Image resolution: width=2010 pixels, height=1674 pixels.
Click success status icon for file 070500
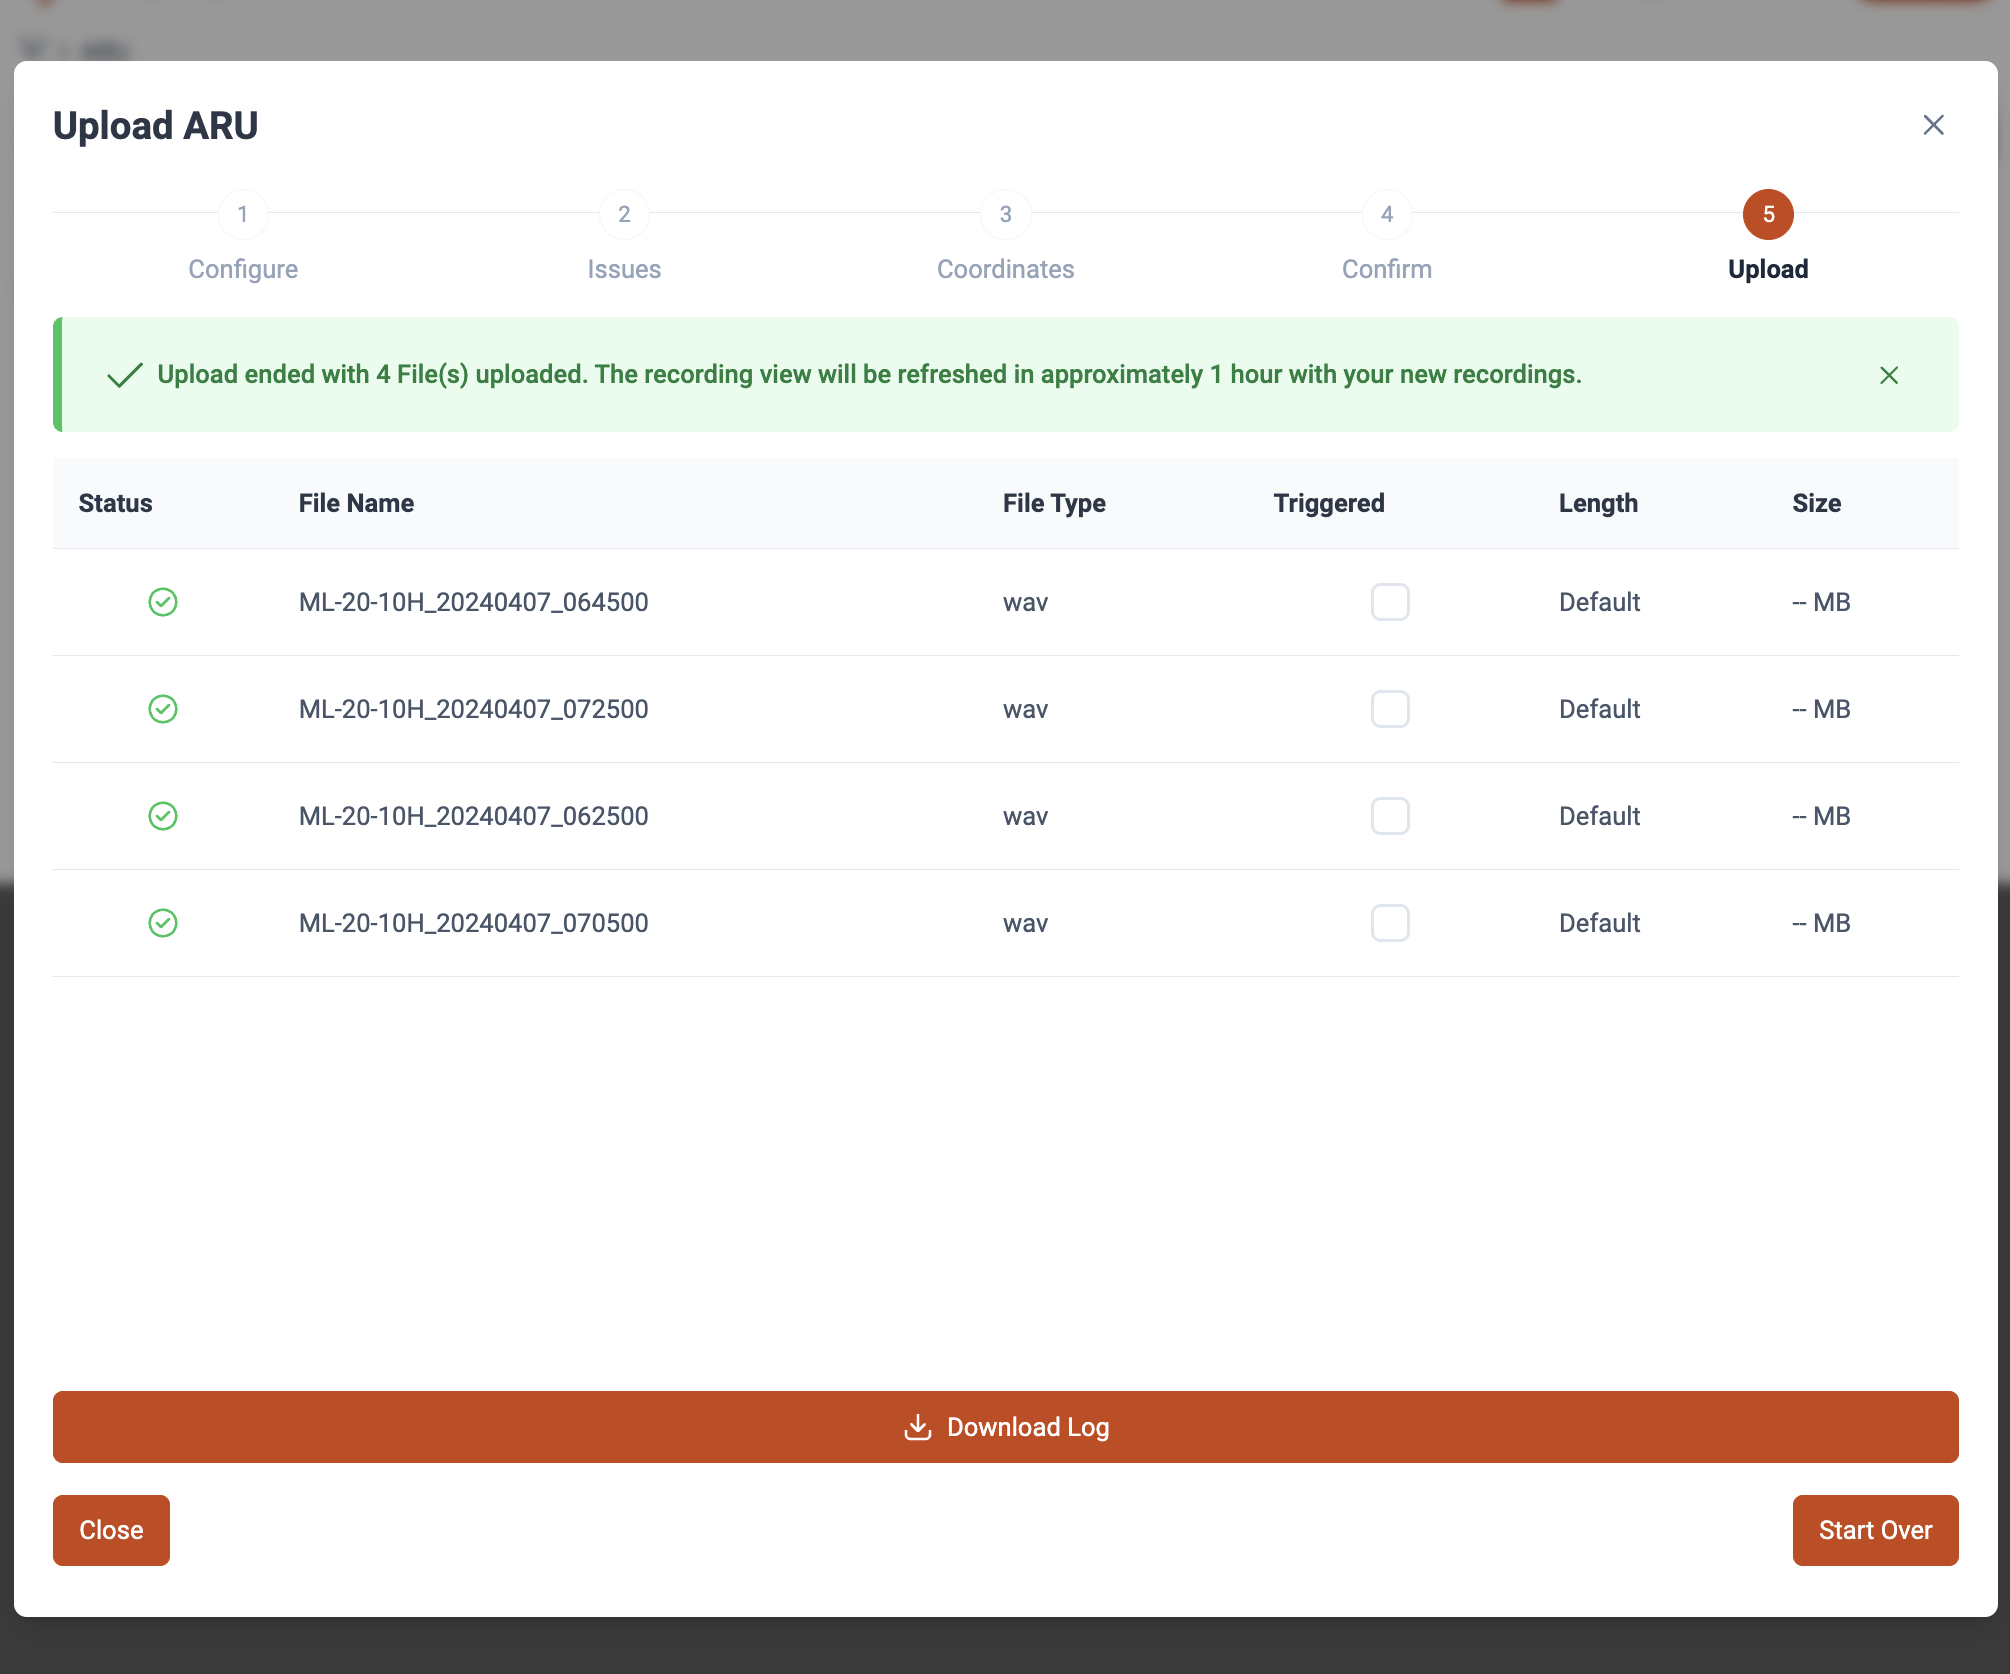[x=163, y=923]
